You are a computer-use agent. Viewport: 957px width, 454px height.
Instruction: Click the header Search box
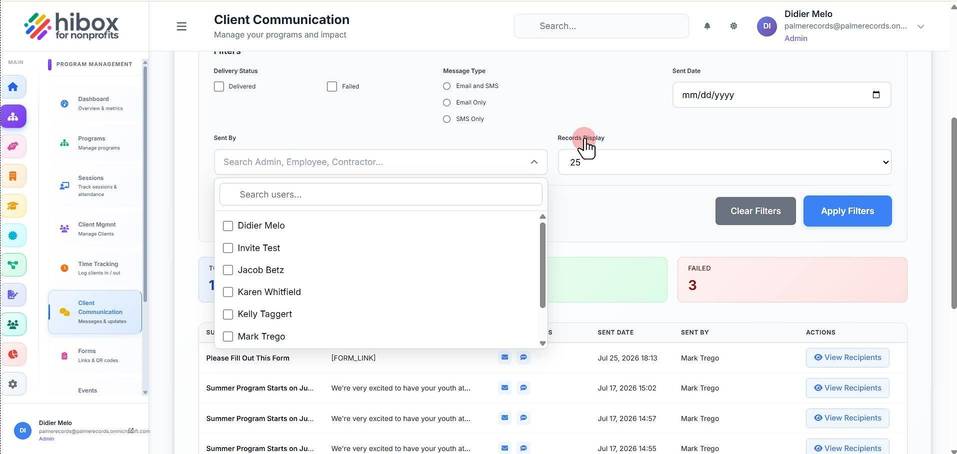click(601, 26)
